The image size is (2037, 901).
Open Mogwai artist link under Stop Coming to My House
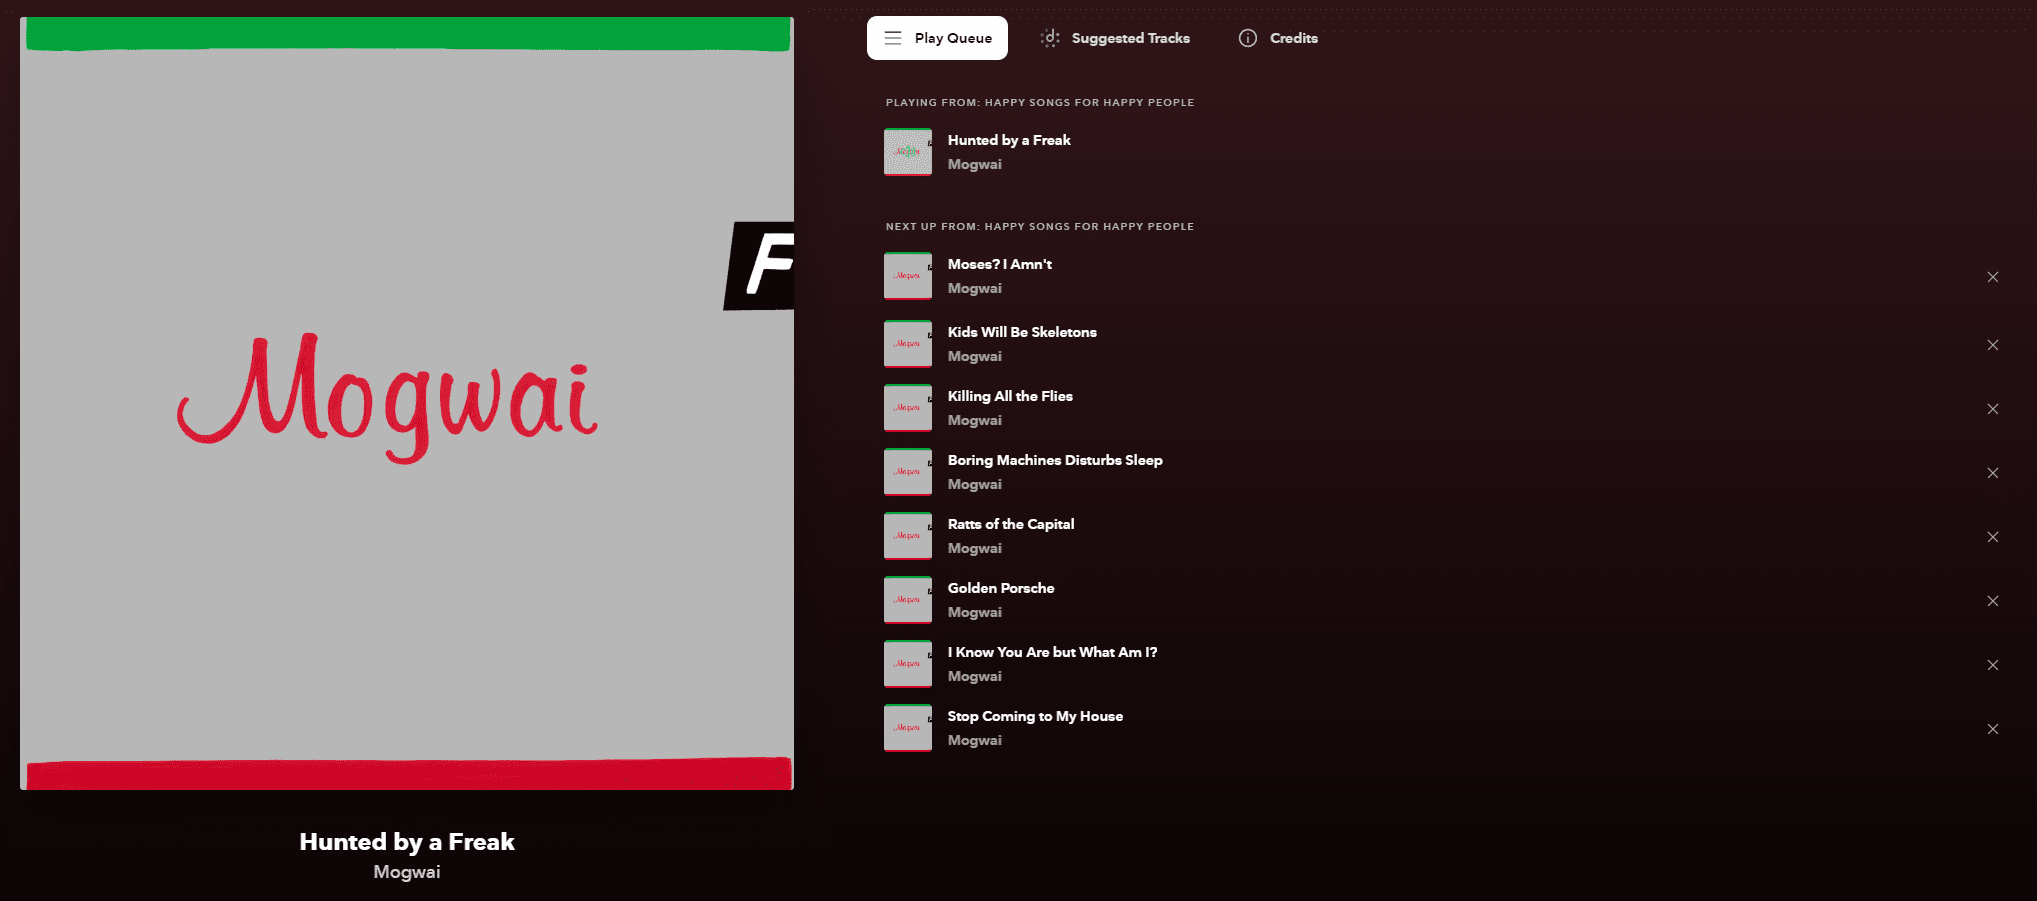pos(975,740)
